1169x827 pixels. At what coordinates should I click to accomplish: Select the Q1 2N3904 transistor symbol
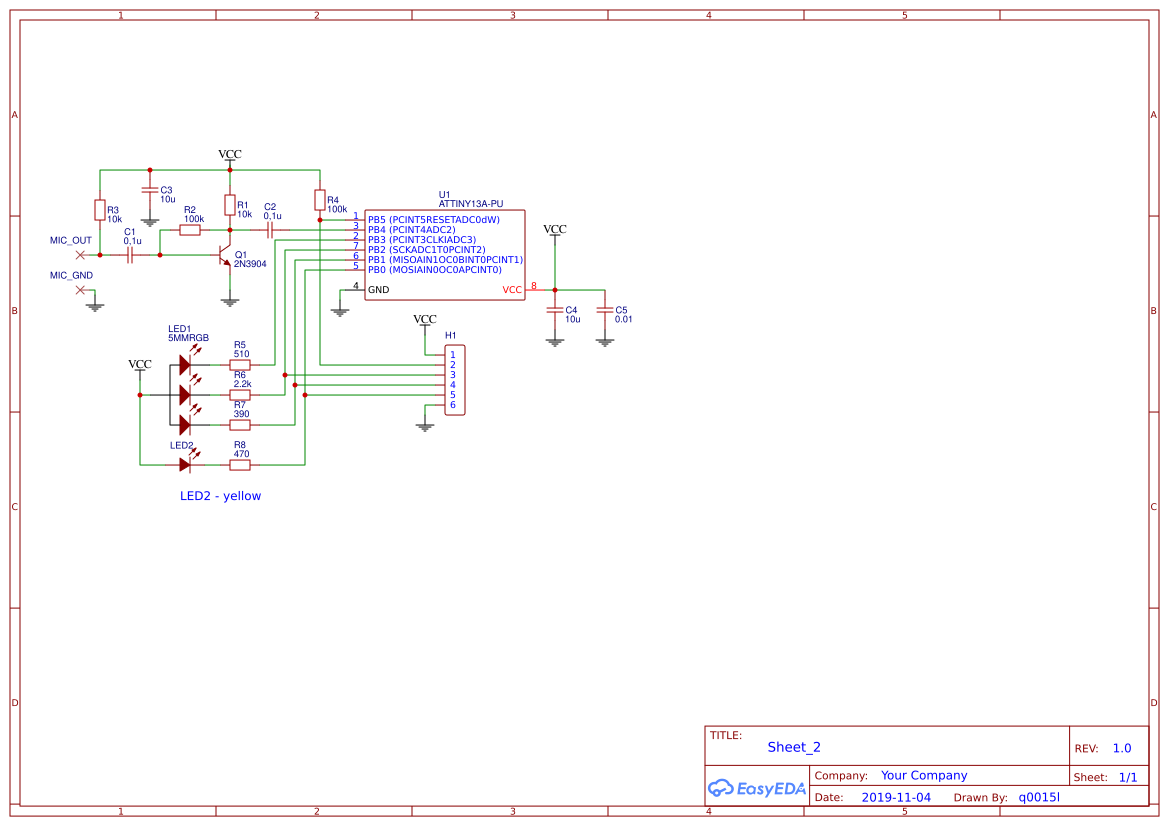tap(225, 257)
